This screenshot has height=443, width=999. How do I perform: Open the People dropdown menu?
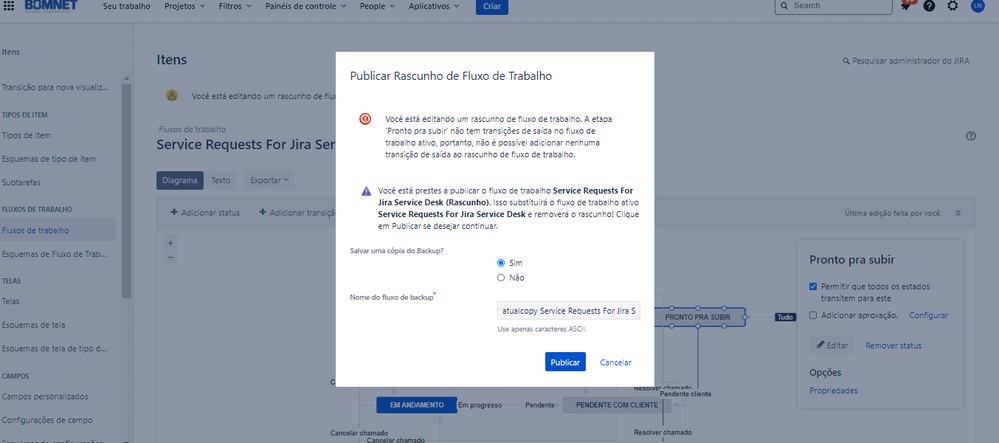377,6
